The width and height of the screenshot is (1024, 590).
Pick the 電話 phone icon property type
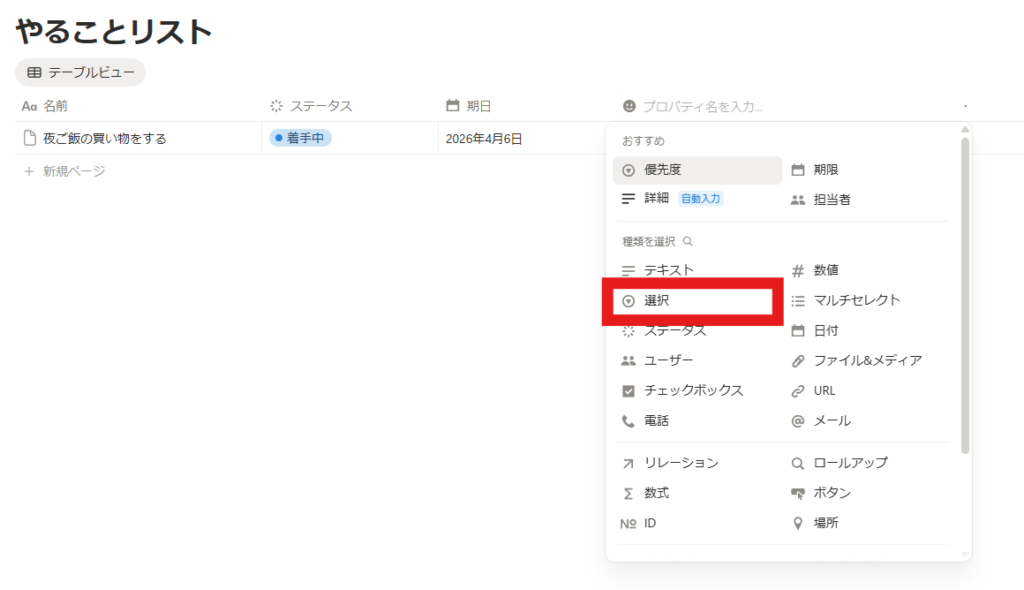[x=629, y=421]
